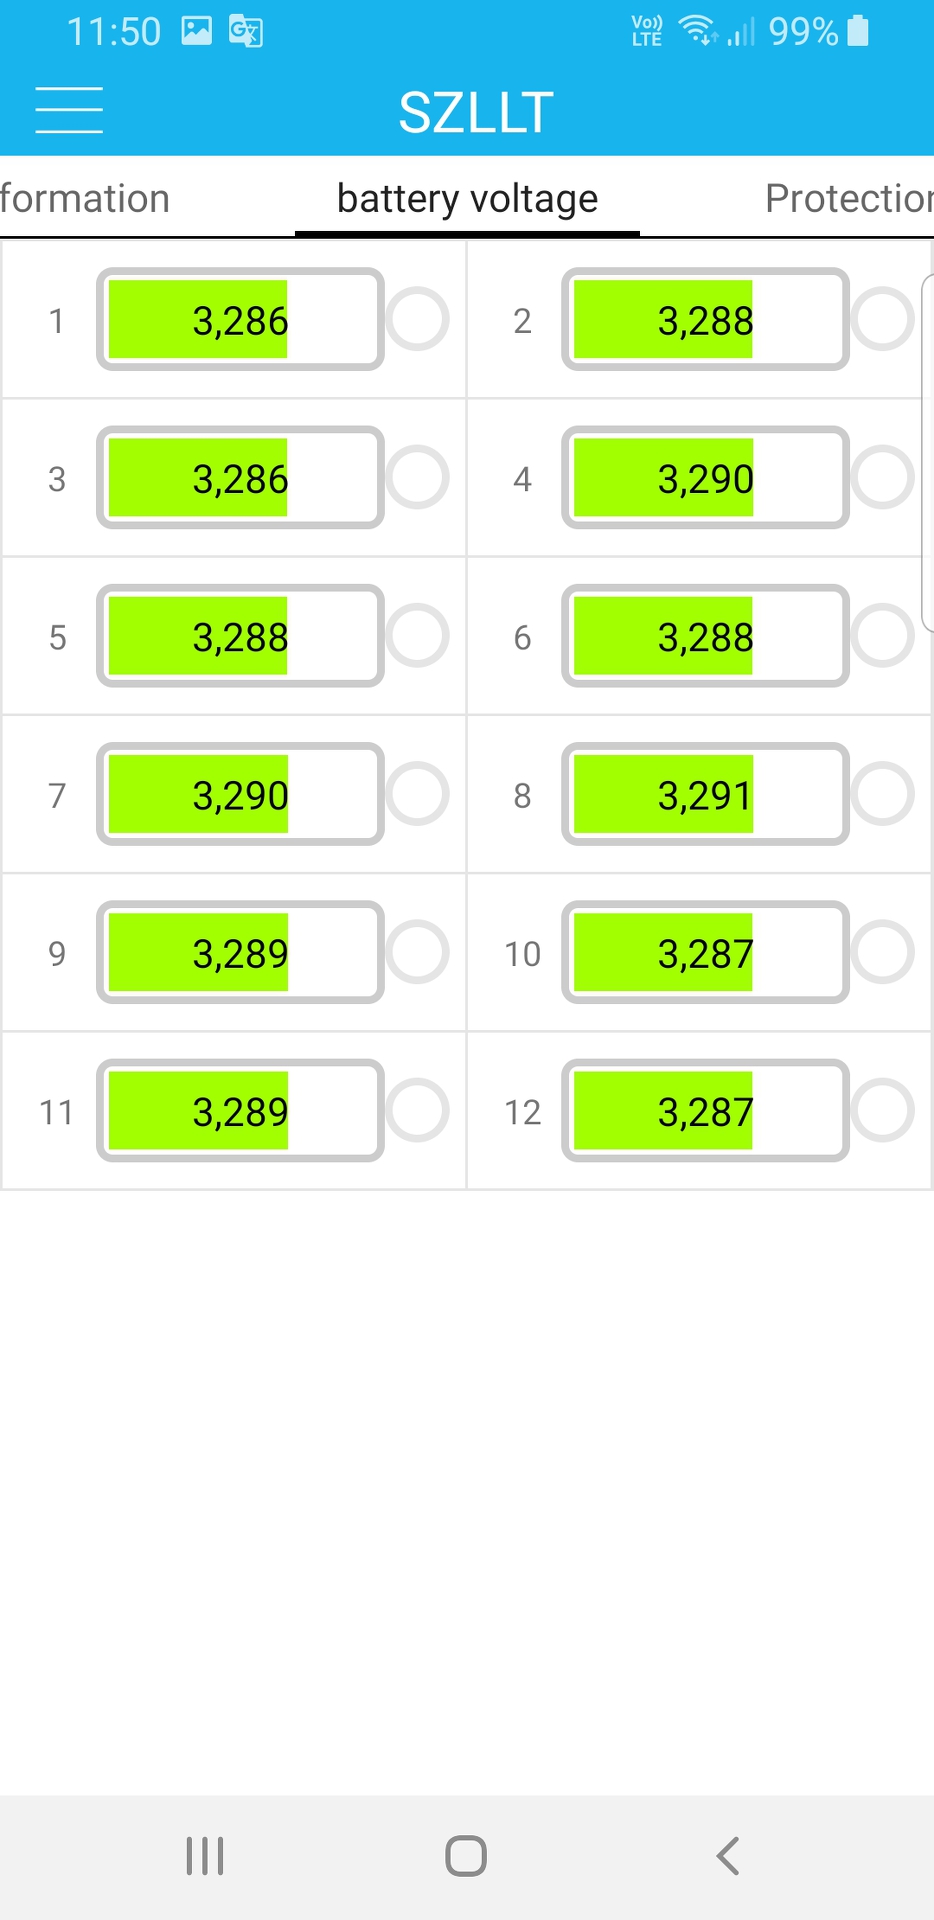
Task: Open the recent apps navigation icon
Action: click(x=205, y=1856)
